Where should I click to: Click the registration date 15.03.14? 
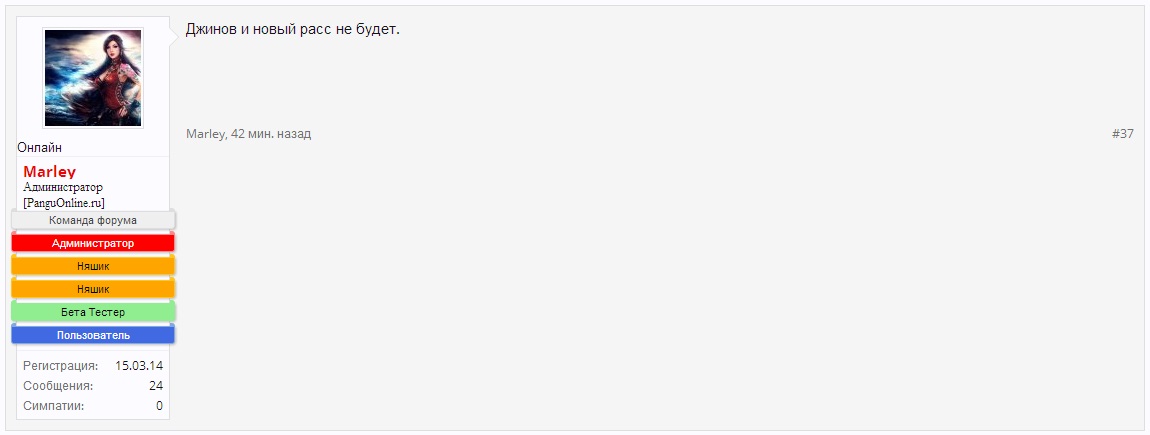click(x=139, y=365)
